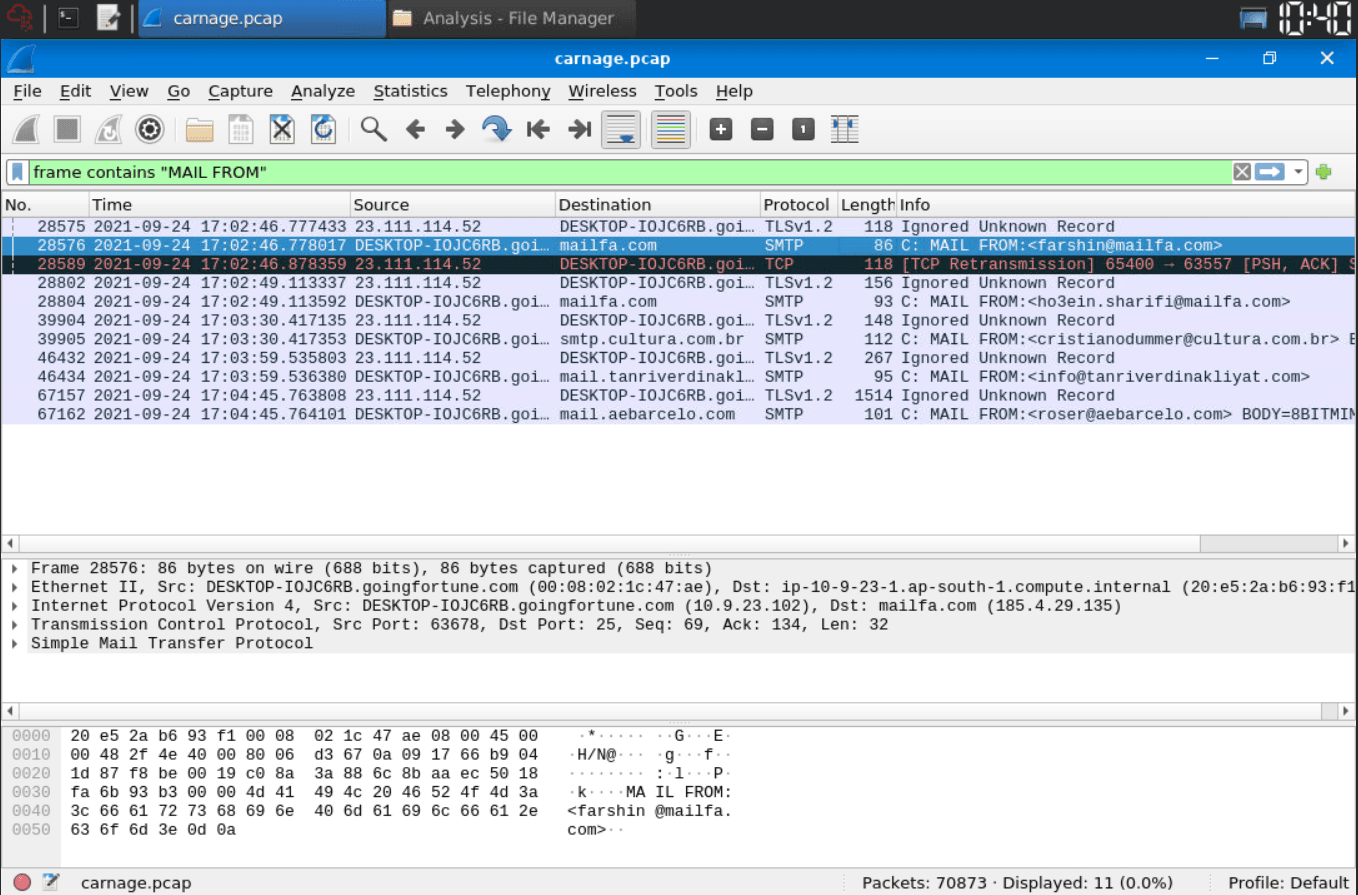Open the View menu

point(129,91)
